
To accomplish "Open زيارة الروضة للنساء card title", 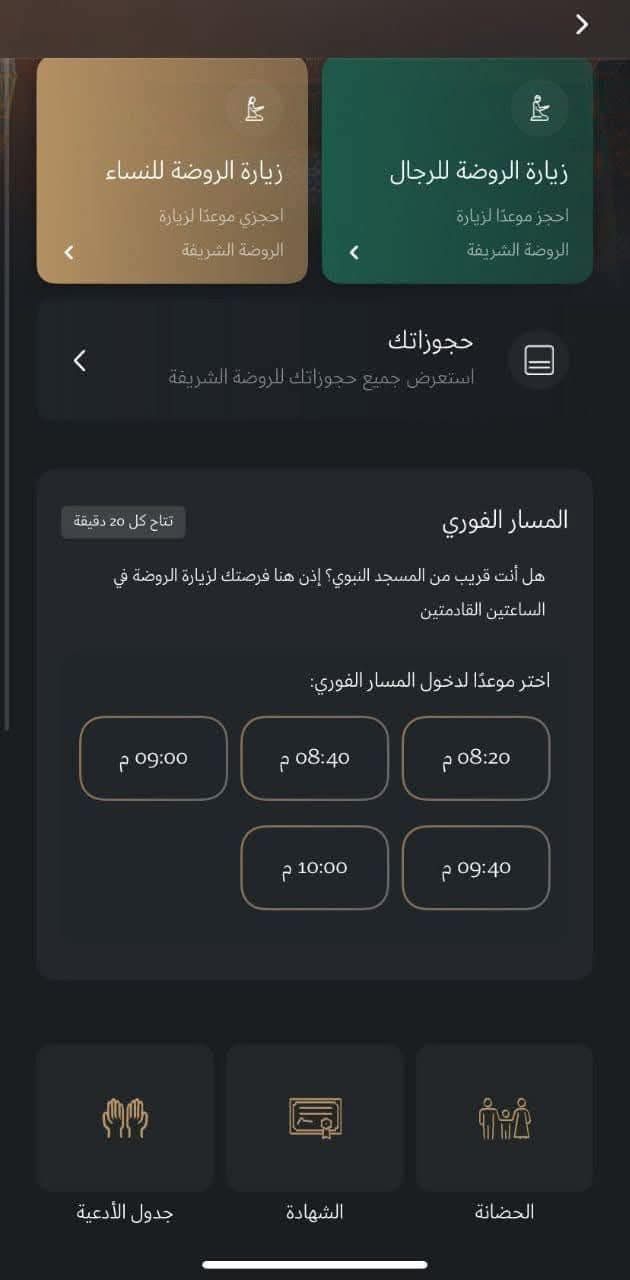I will [x=194, y=172].
